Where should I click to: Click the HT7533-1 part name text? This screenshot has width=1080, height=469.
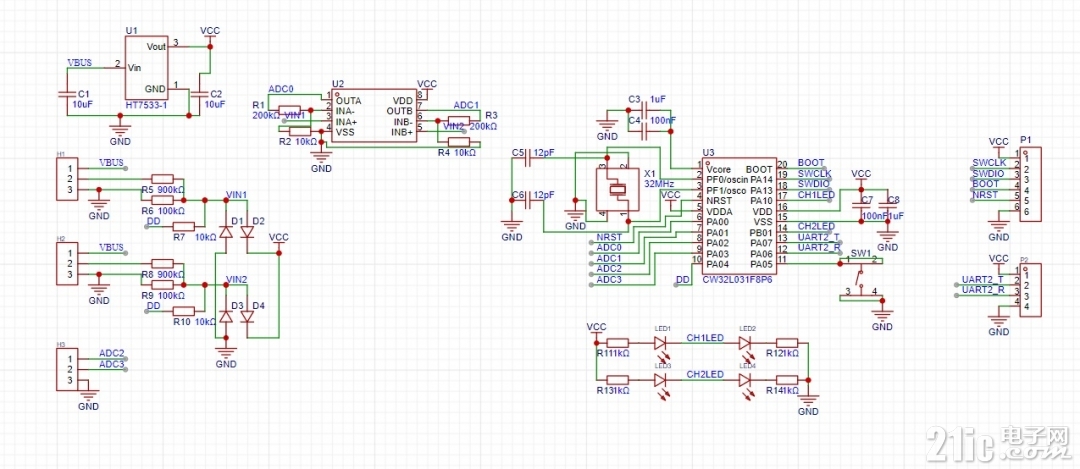tap(147, 105)
